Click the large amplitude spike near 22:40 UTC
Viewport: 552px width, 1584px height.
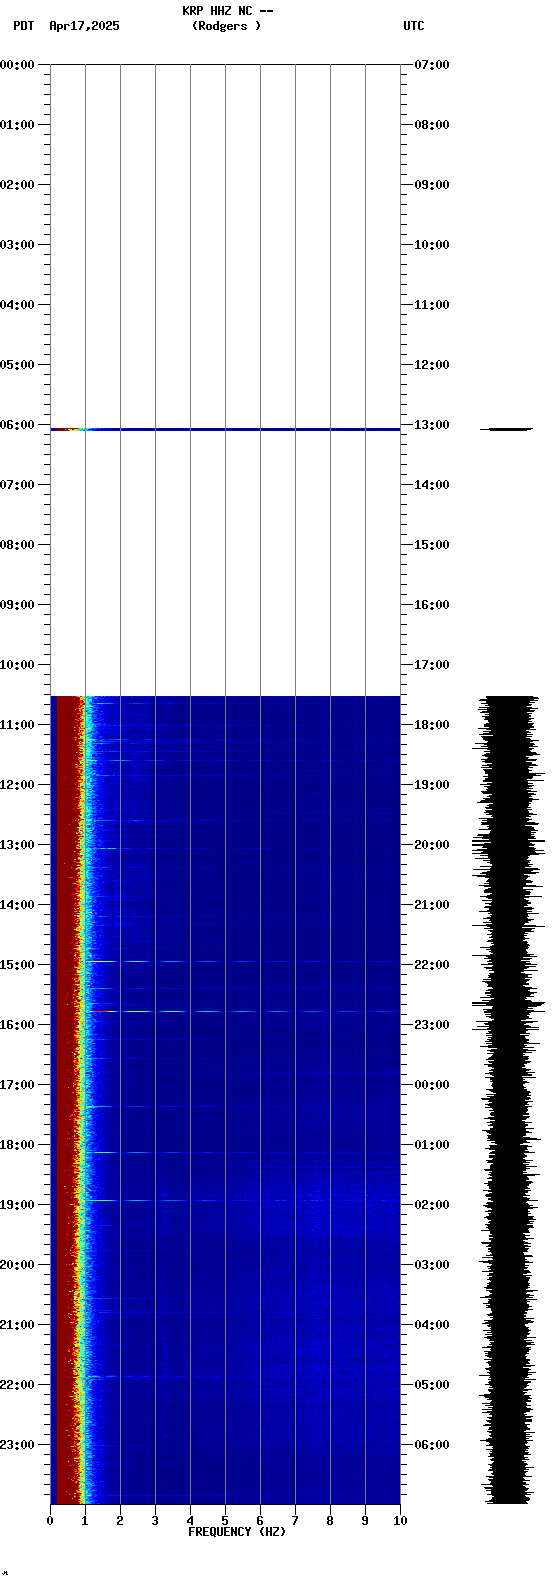click(508, 1003)
